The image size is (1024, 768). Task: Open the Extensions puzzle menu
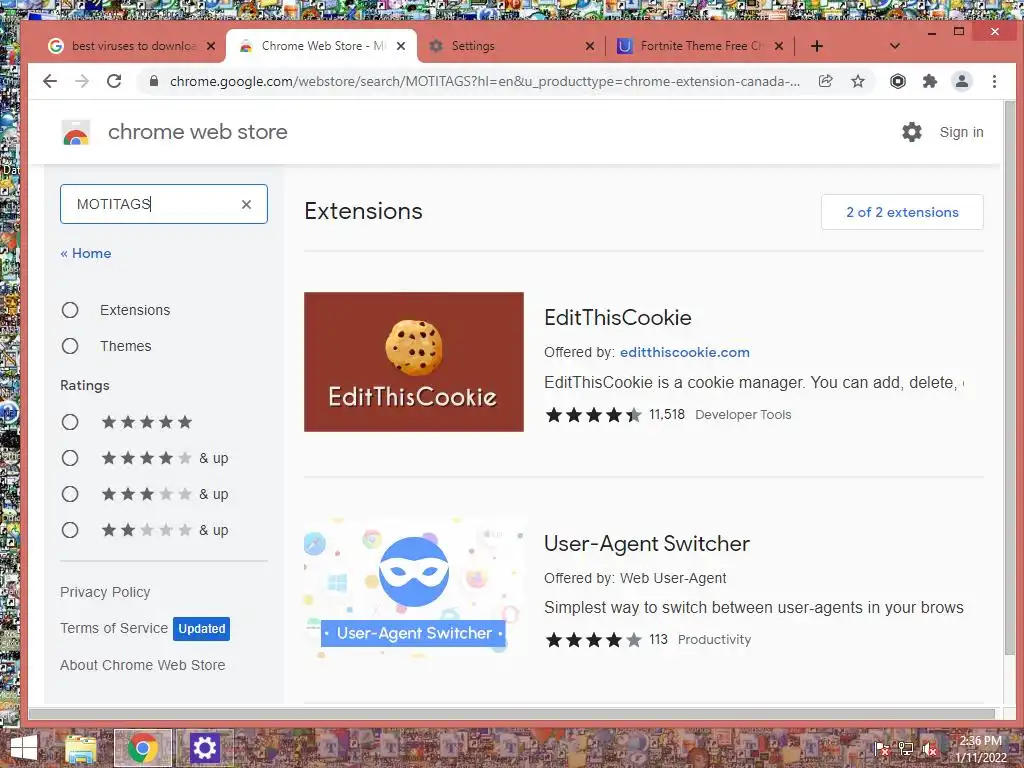929,81
